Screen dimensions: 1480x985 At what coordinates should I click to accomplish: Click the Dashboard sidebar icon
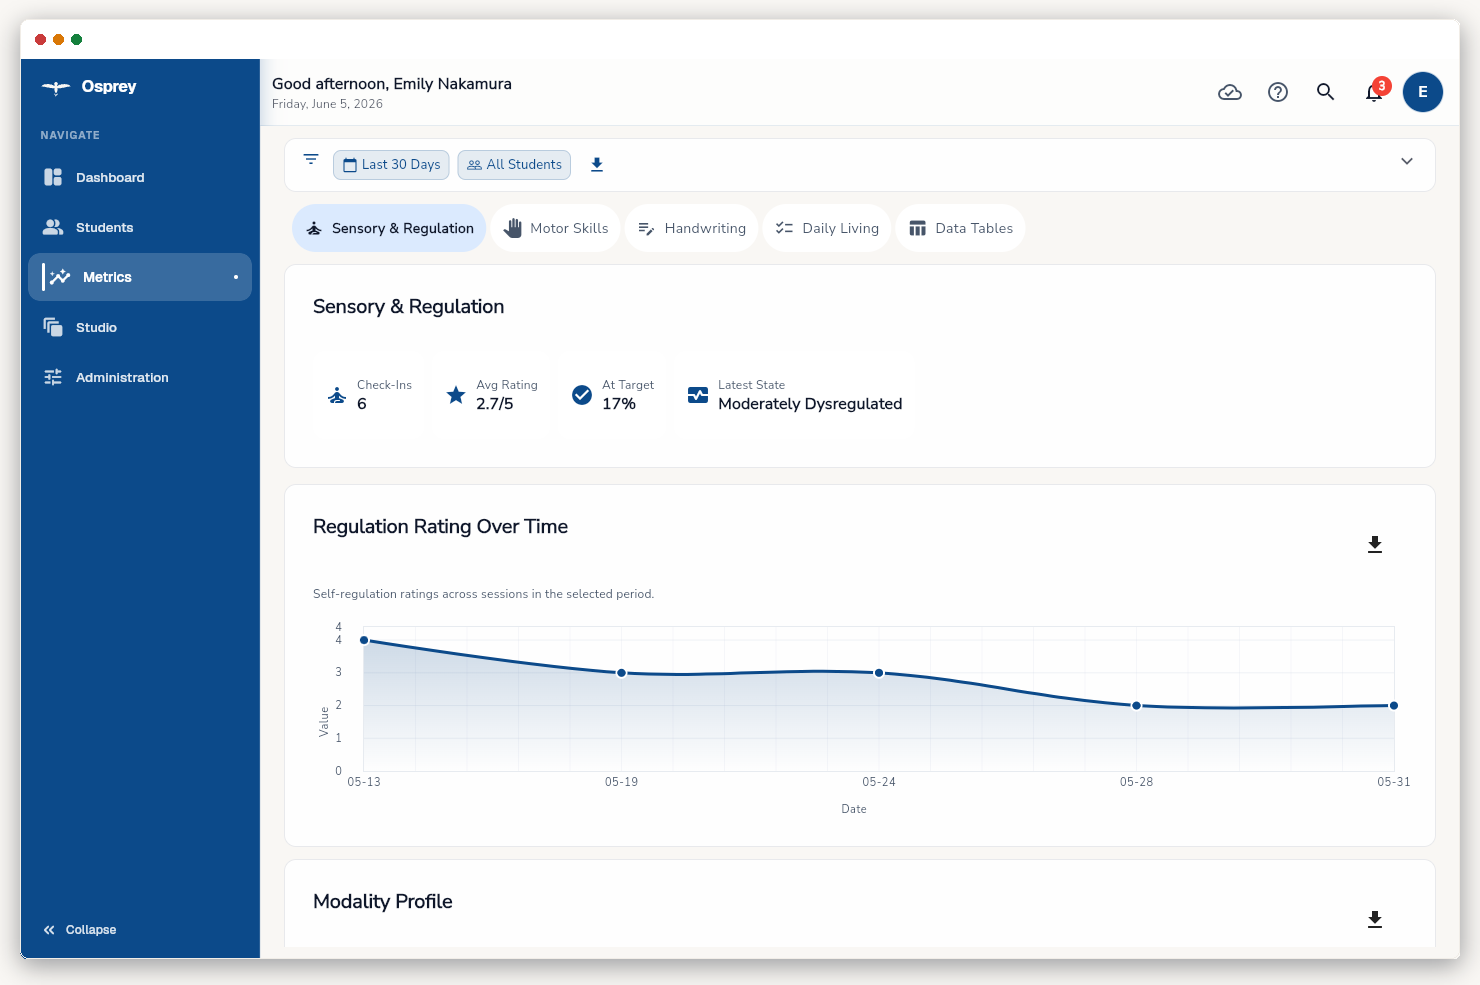click(x=53, y=177)
